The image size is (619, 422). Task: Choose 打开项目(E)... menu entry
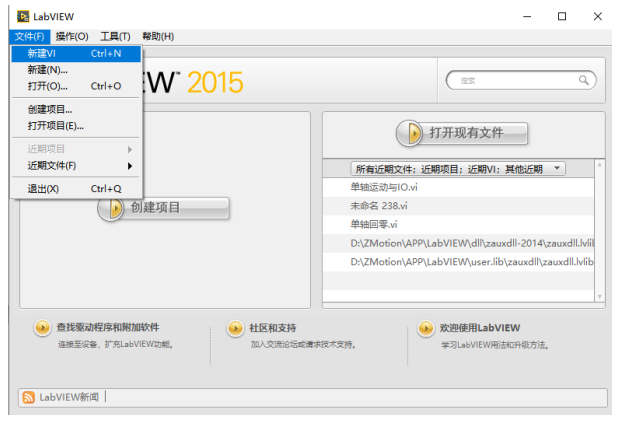(76, 126)
